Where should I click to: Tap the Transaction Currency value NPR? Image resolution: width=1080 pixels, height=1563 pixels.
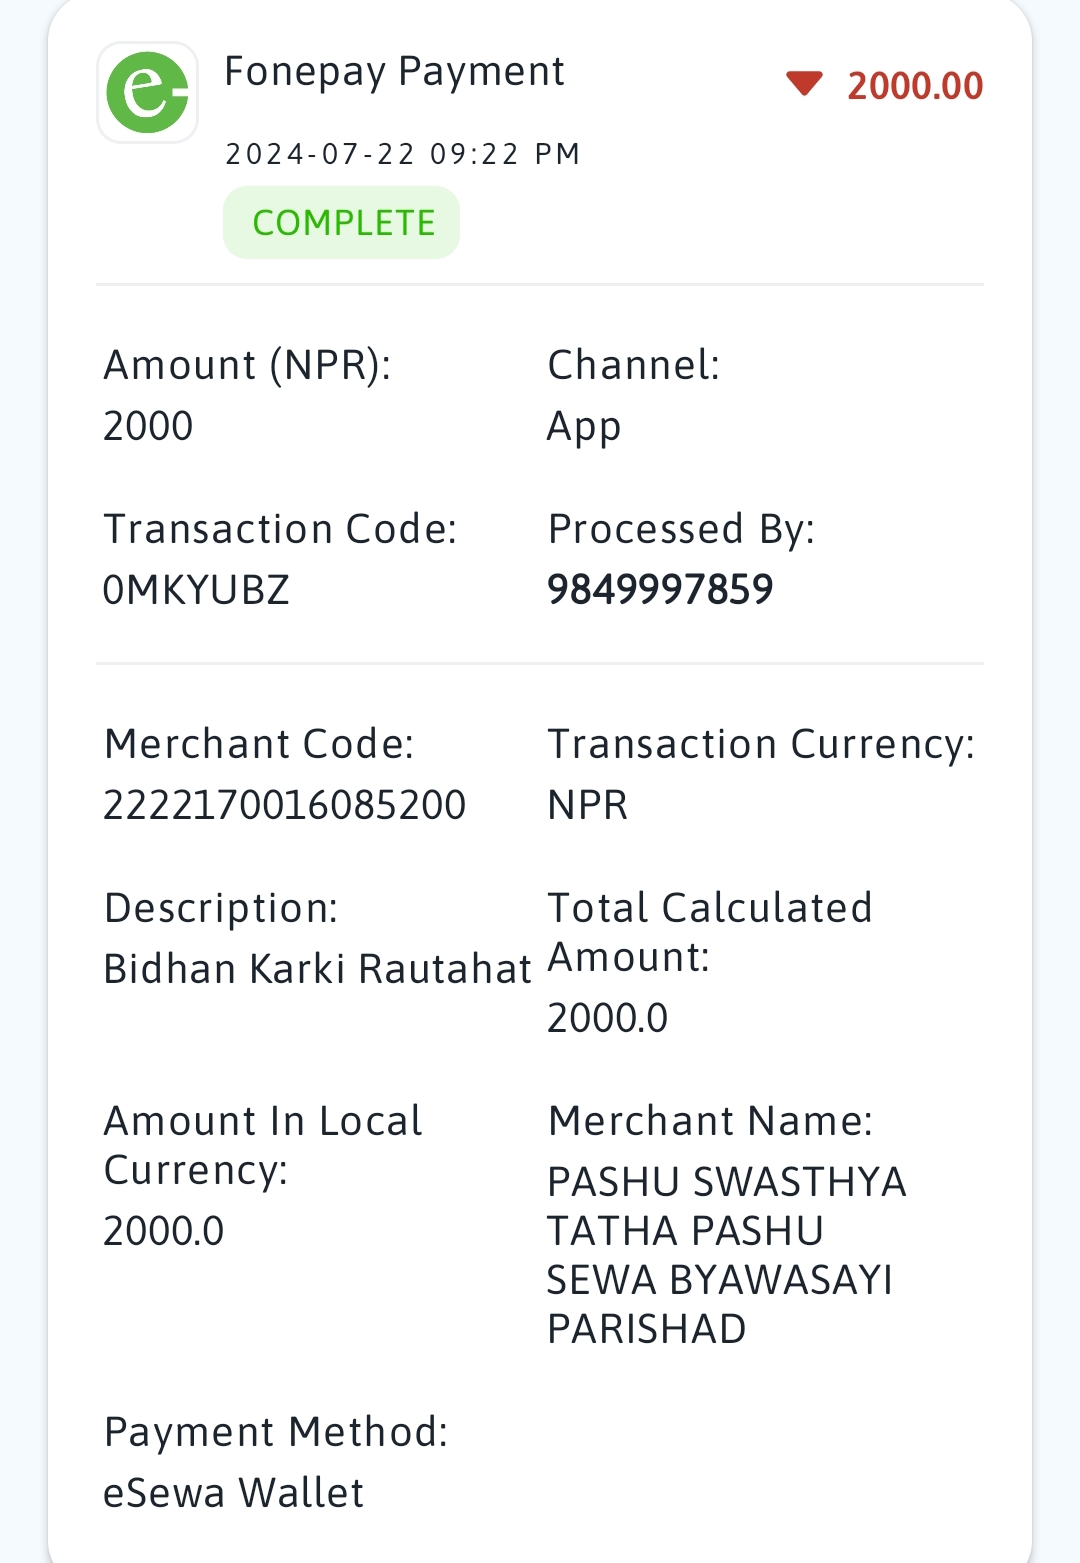click(587, 805)
